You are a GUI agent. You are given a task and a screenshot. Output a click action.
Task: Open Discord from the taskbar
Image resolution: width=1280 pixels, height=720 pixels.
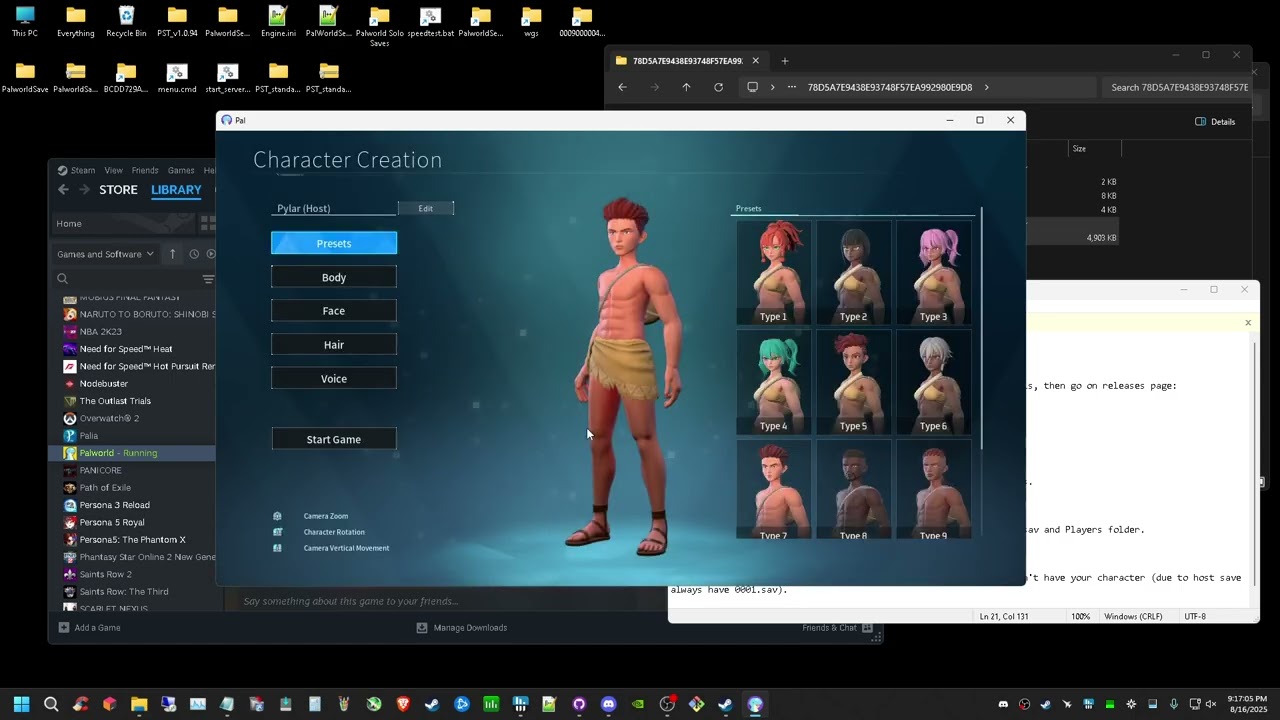608,704
